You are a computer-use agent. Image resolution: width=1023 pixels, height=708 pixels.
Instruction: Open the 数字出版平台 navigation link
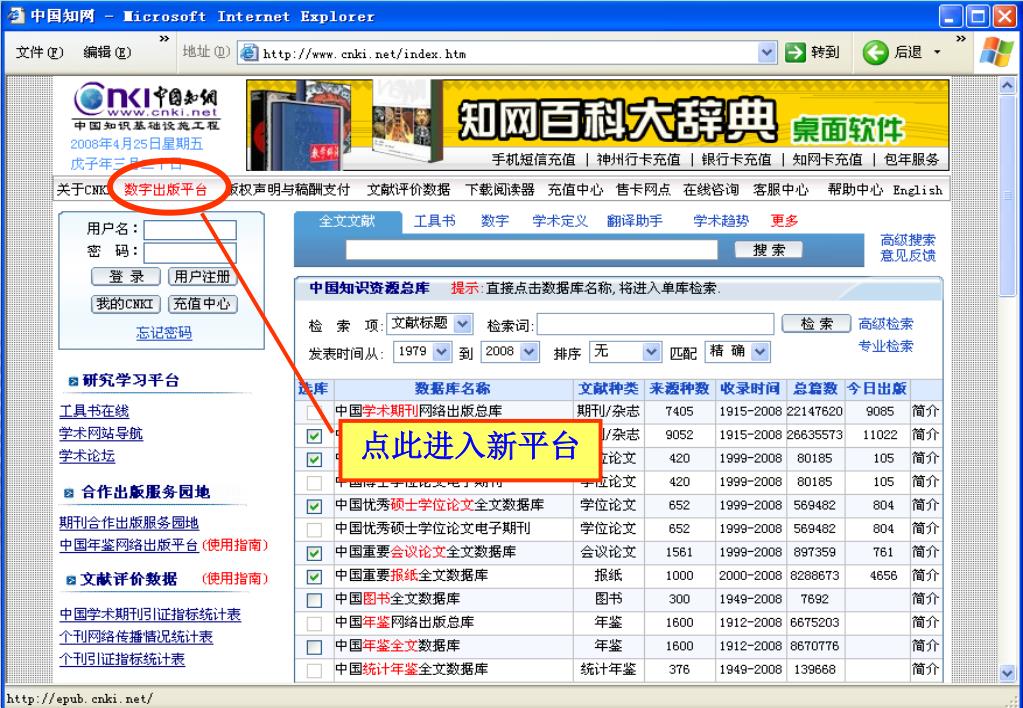coord(166,190)
